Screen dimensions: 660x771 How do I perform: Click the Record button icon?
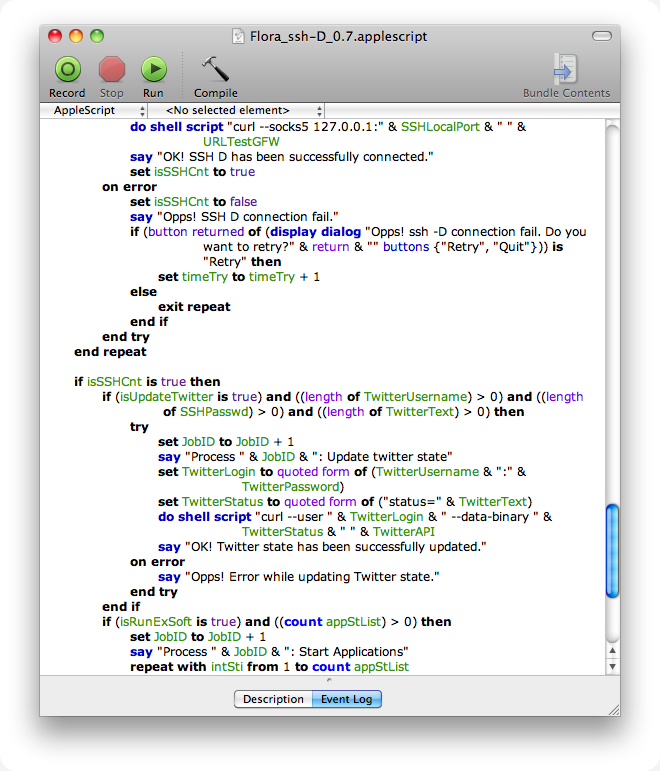68,69
